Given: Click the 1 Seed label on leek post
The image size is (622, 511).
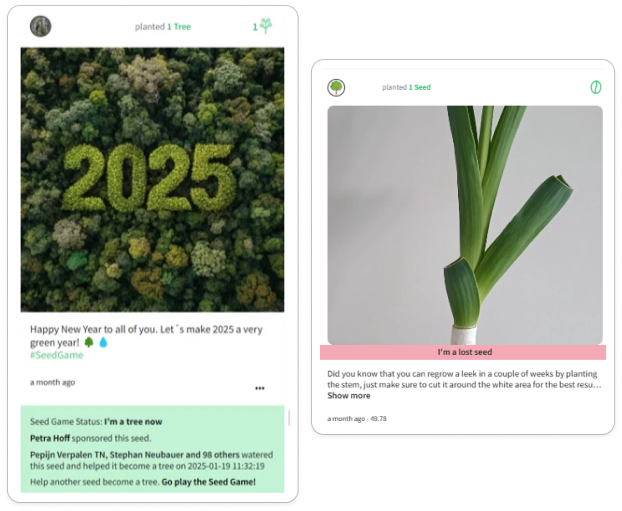Looking at the screenshot, I should (x=420, y=87).
